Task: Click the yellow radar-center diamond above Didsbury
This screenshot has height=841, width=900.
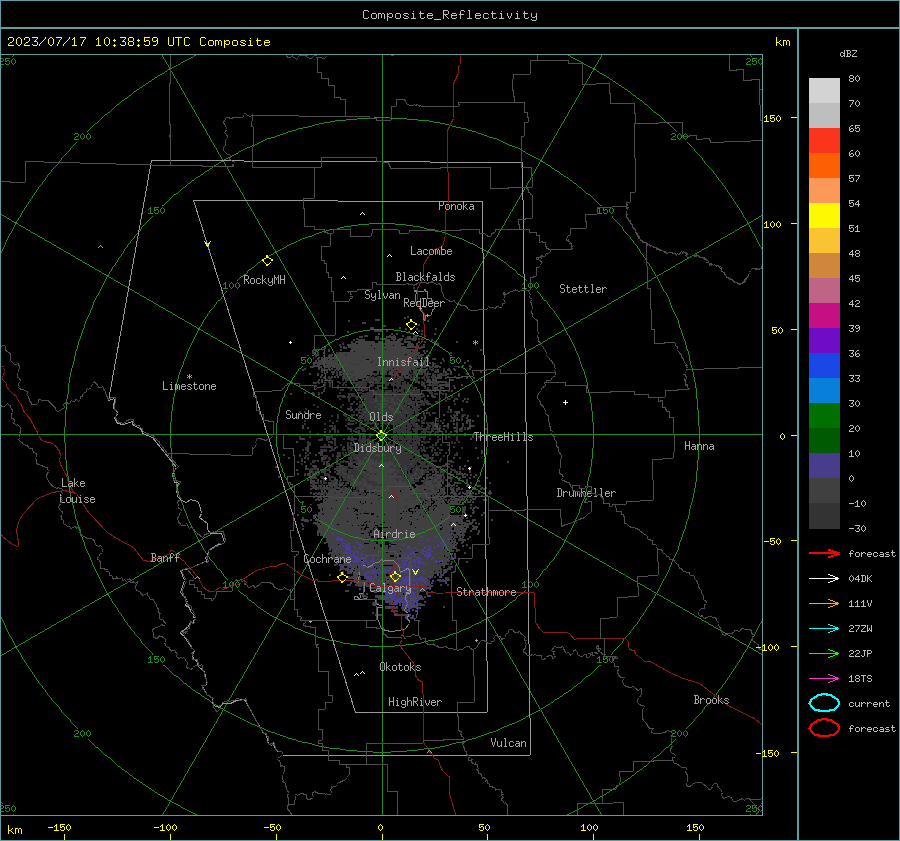Action: click(382, 436)
